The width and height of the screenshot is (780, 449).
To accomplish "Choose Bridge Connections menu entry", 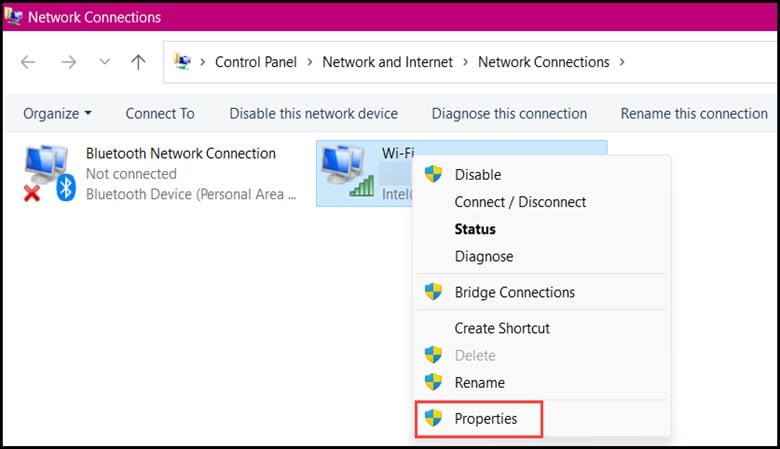I will [x=514, y=292].
